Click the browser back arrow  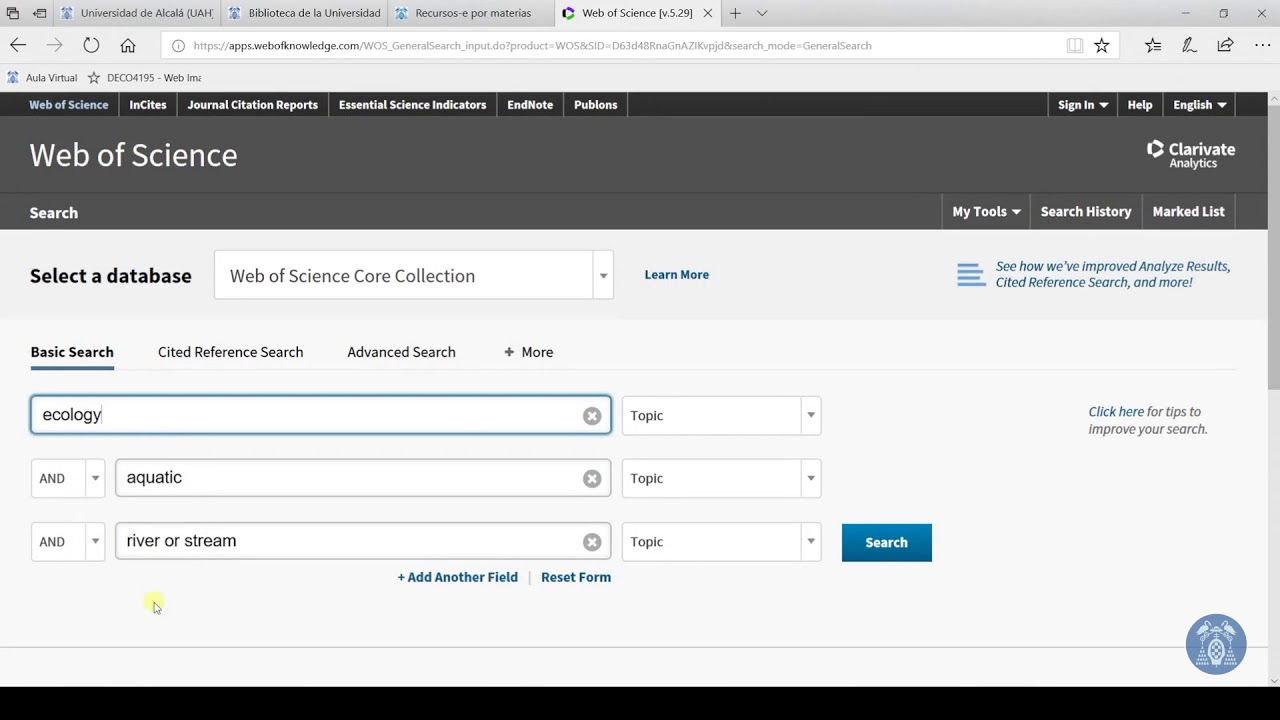(x=18, y=45)
